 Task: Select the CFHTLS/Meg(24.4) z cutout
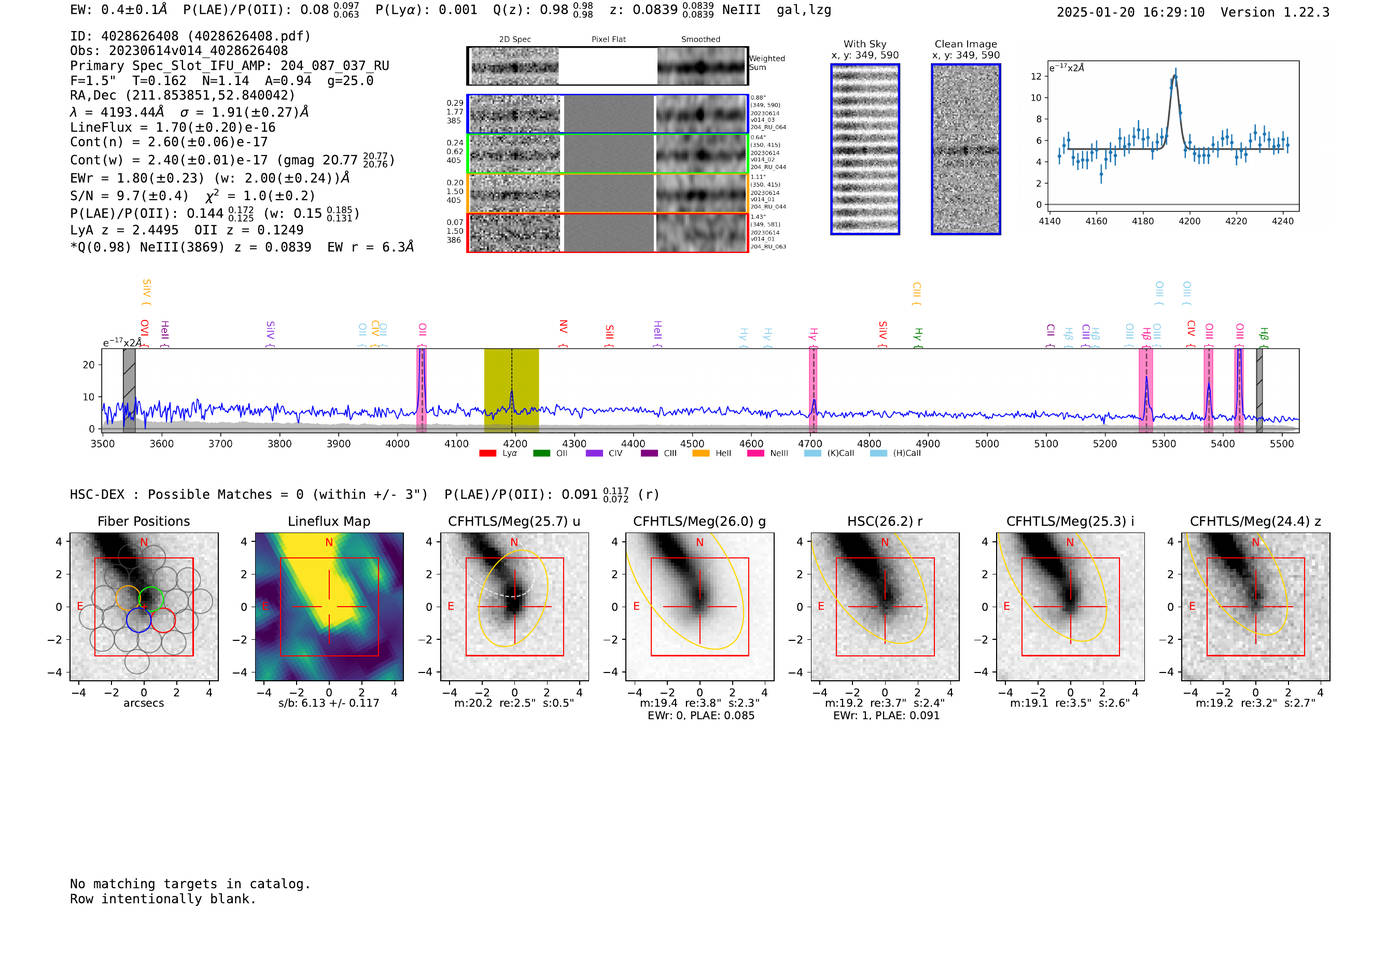[1256, 606]
